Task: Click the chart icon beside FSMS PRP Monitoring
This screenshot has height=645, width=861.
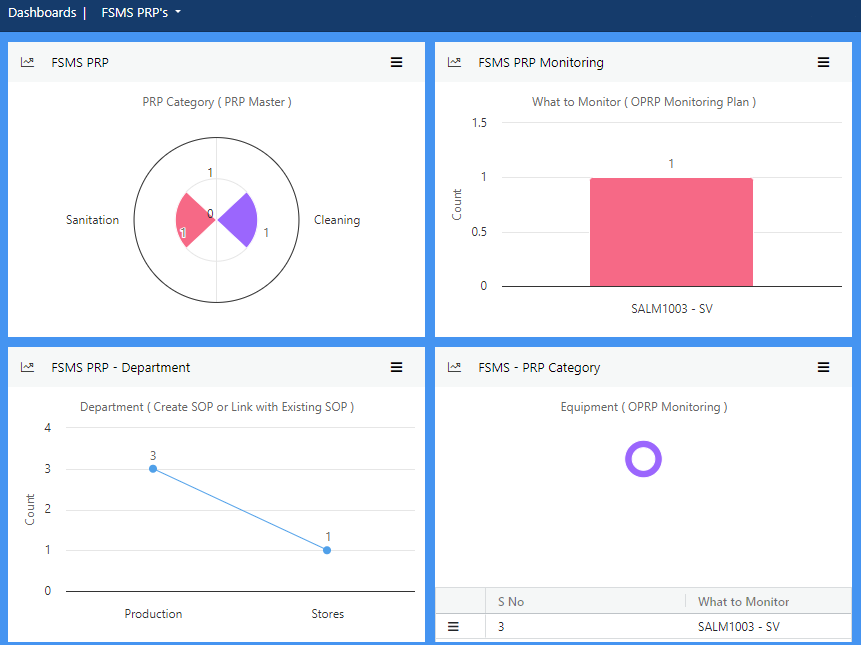Action: pyautogui.click(x=455, y=62)
